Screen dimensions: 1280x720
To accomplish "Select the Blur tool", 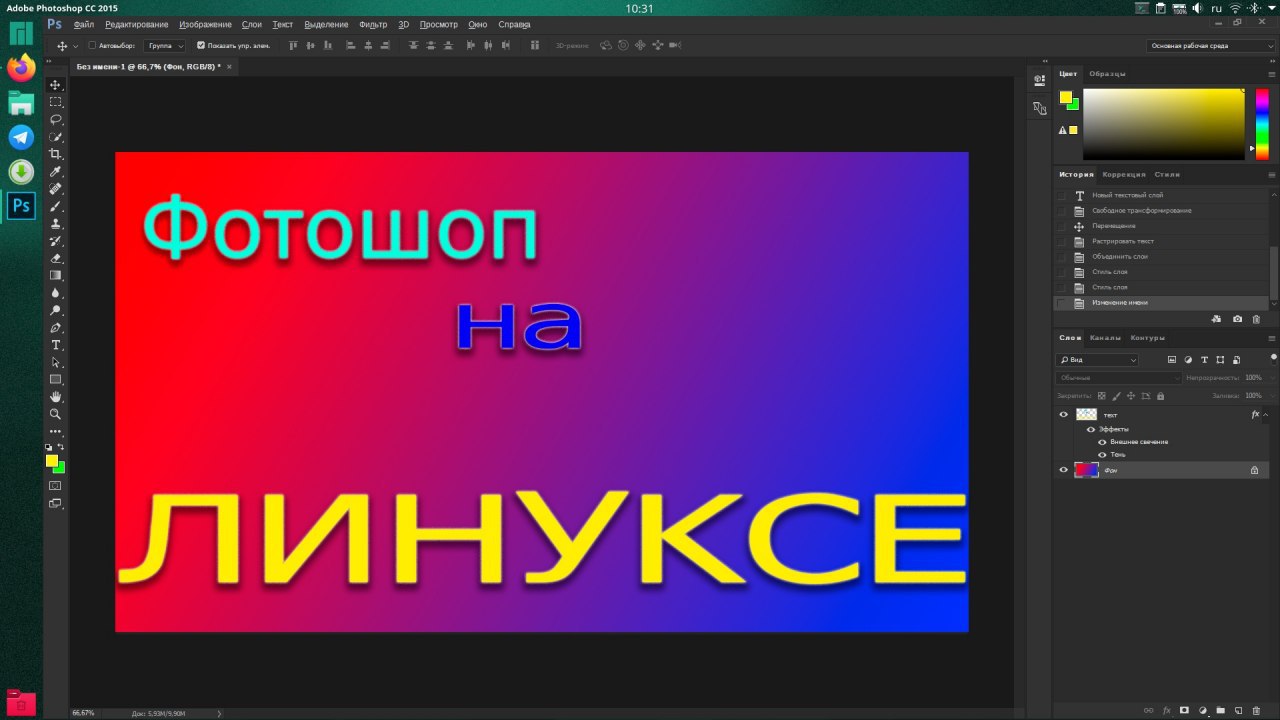I will [56, 293].
